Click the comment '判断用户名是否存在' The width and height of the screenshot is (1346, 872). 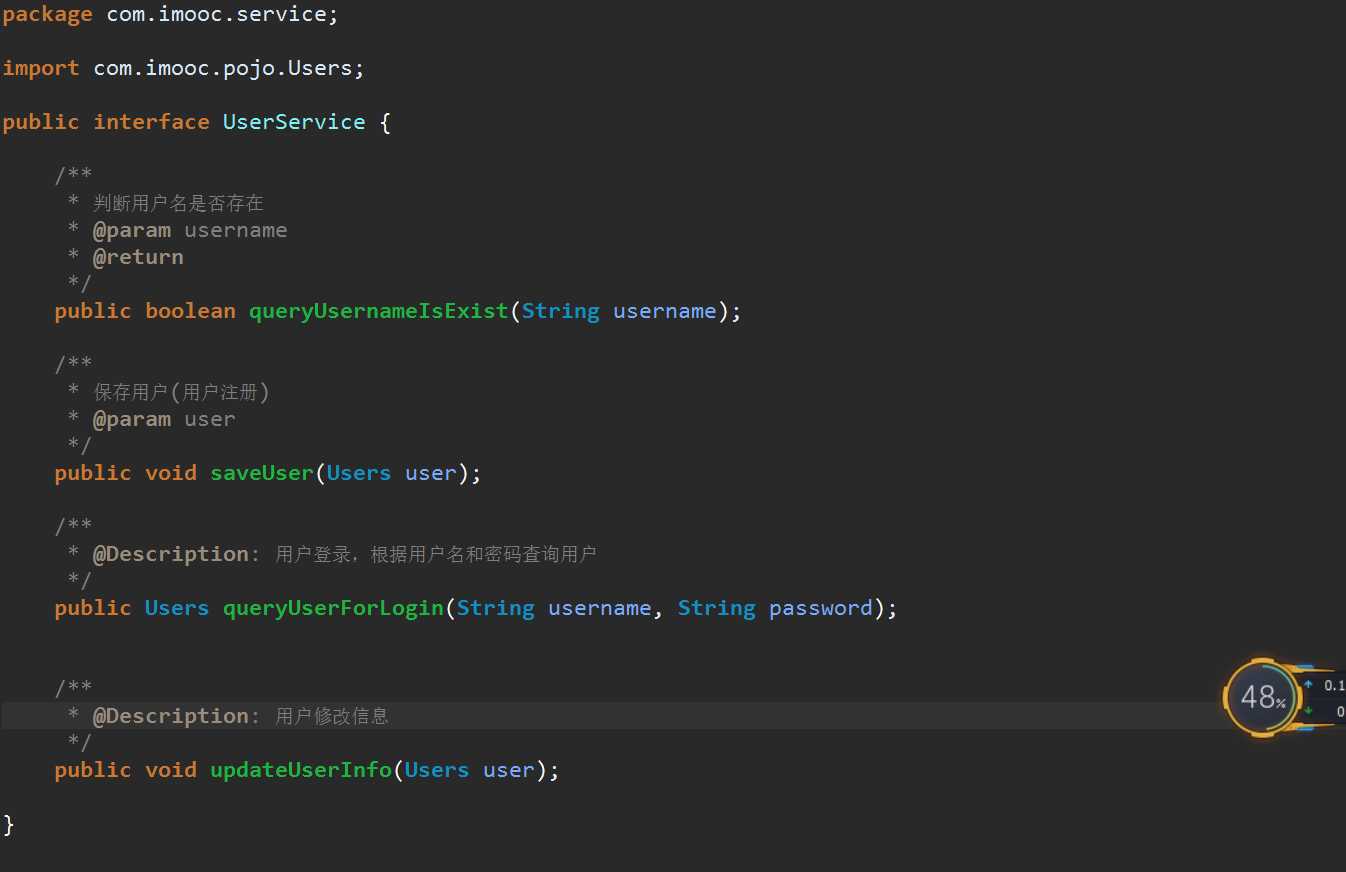pyautogui.click(x=178, y=203)
